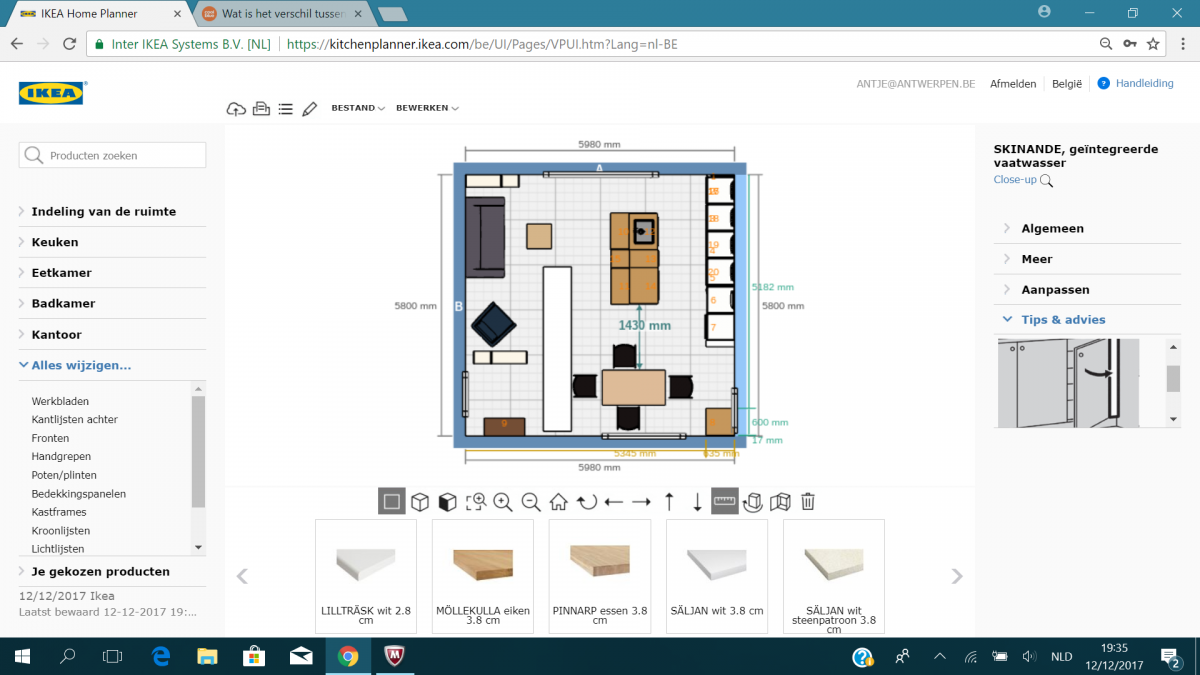1200x675 pixels.
Task: Click the print icon in the top toolbar
Action: (x=261, y=108)
